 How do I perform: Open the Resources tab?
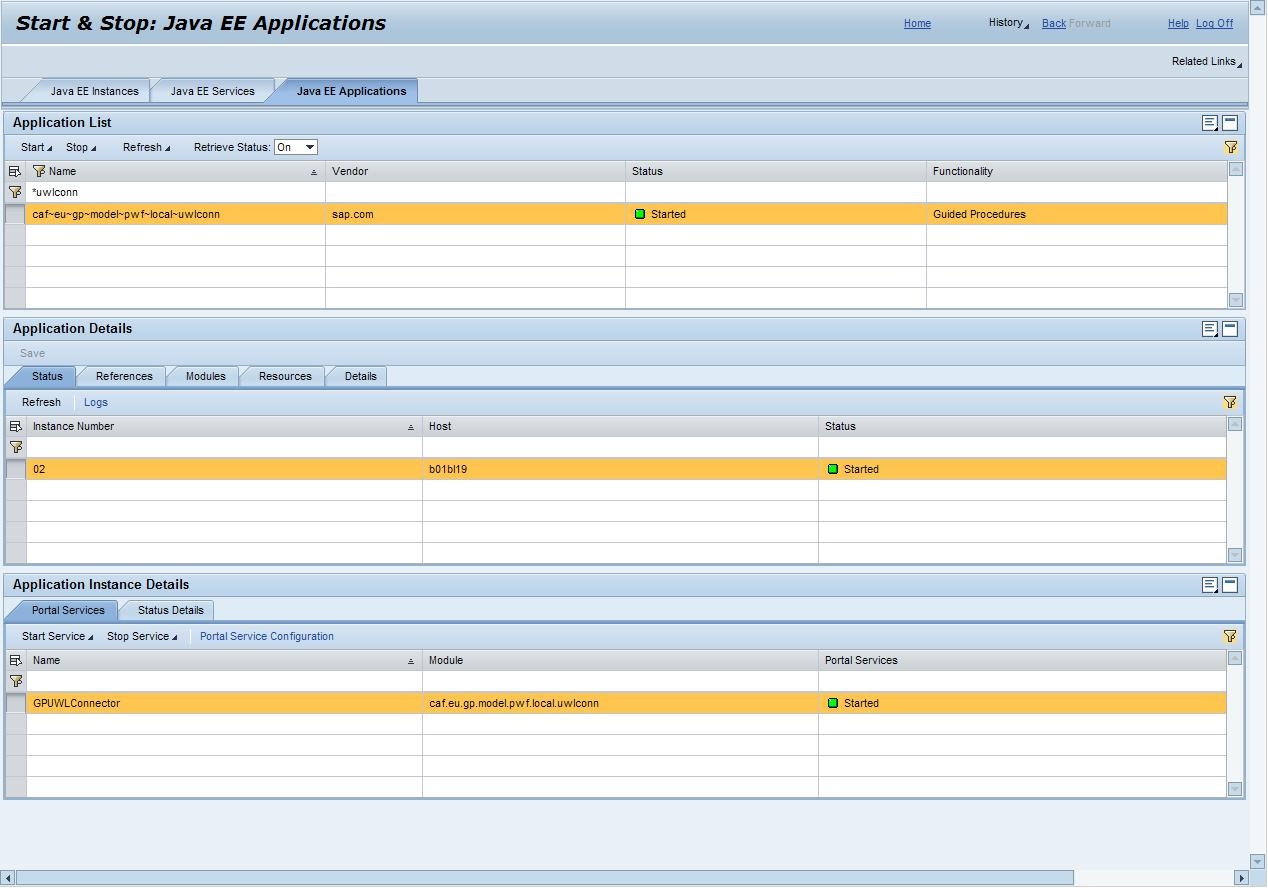tap(285, 376)
